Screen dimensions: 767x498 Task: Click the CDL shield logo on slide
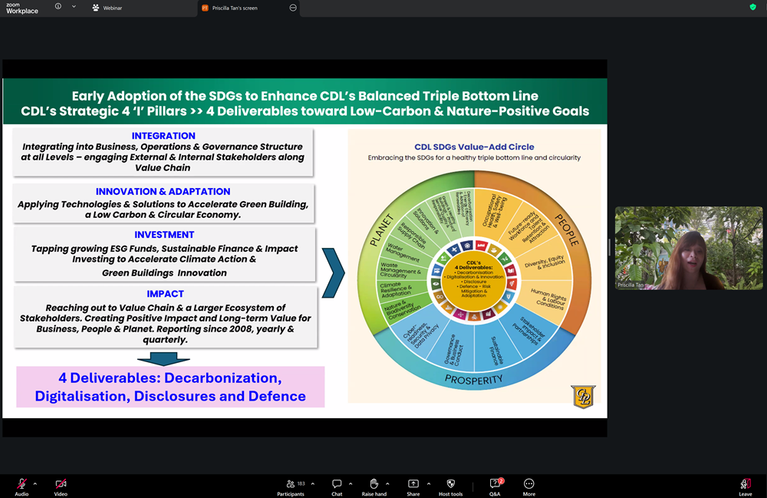(x=583, y=396)
